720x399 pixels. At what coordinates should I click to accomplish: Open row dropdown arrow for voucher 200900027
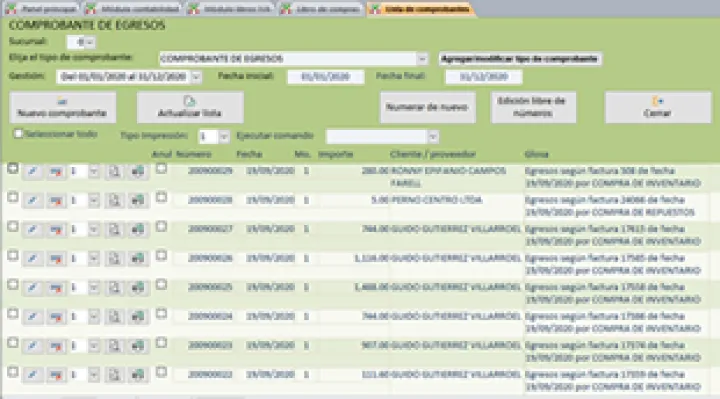pyautogui.click(x=94, y=230)
